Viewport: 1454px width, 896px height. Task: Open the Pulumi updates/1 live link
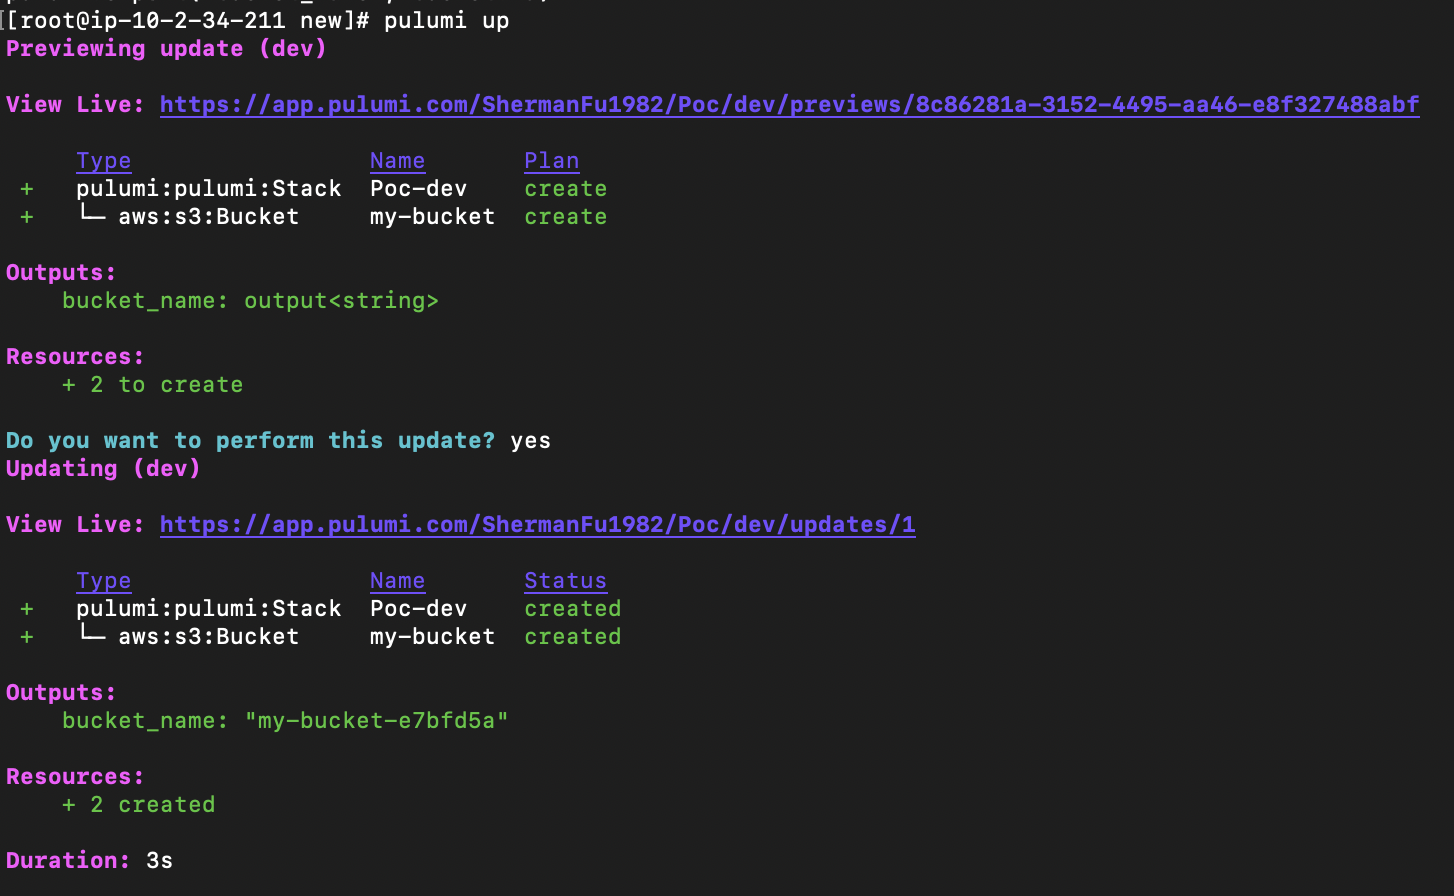coord(537,525)
